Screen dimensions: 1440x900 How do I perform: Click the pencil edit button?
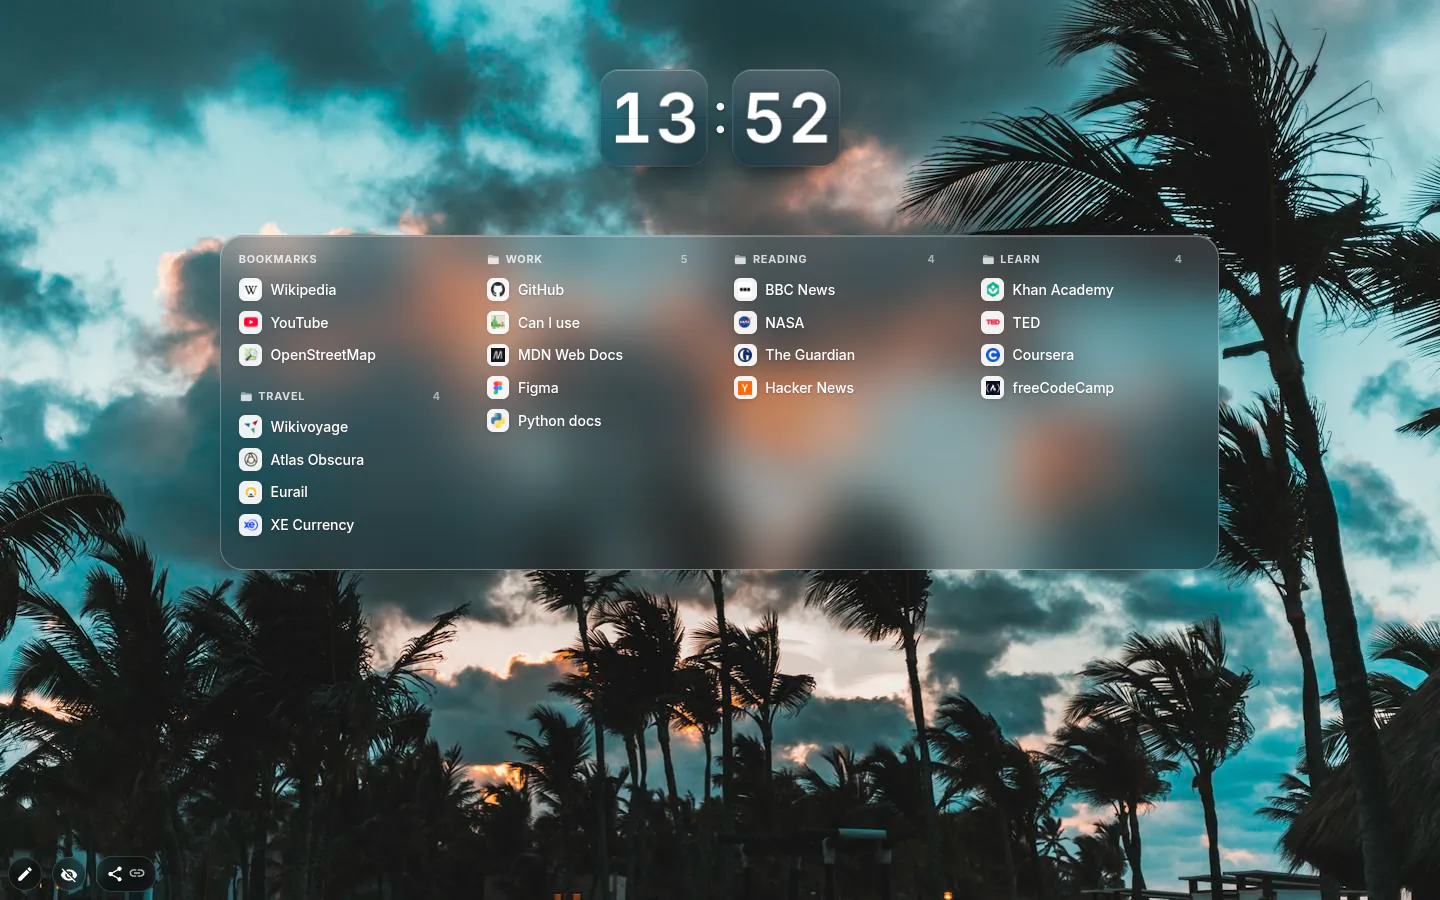point(25,874)
